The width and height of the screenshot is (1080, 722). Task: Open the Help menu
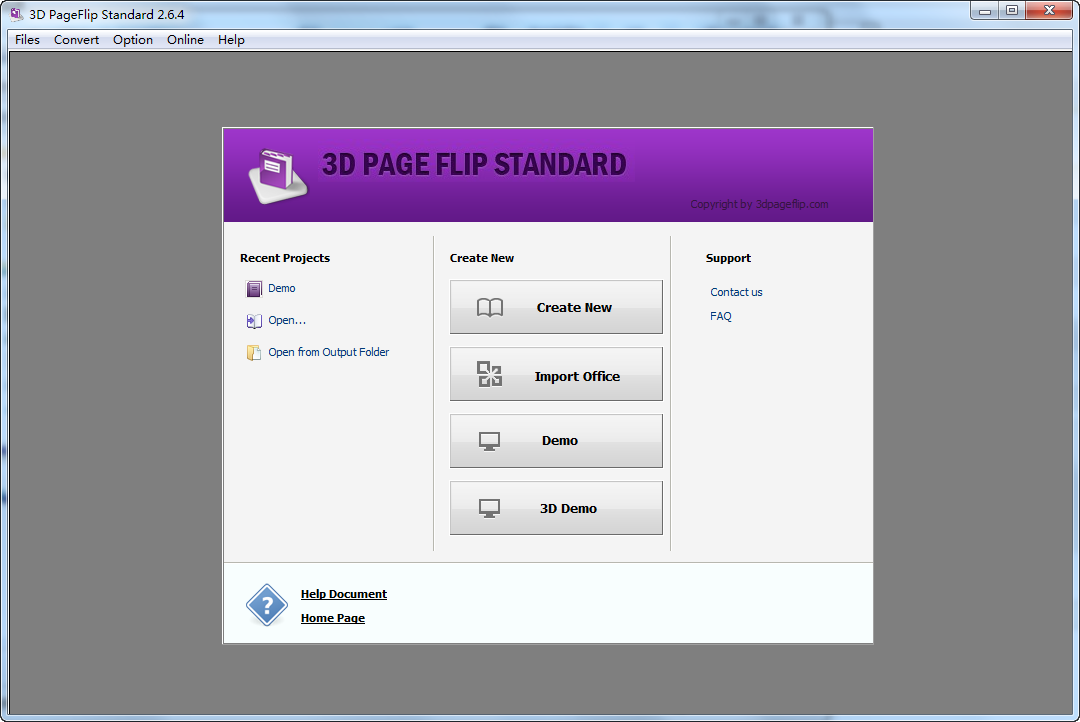pos(231,39)
